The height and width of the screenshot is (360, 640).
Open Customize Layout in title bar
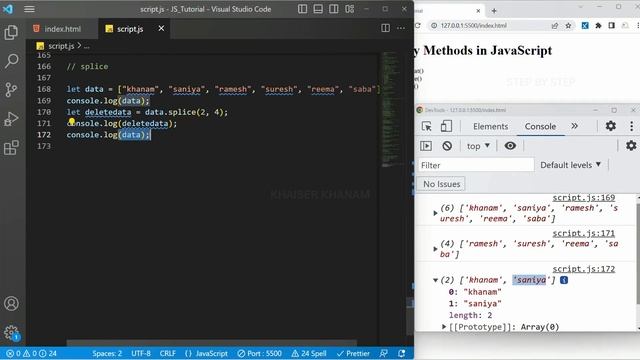coord(349,9)
